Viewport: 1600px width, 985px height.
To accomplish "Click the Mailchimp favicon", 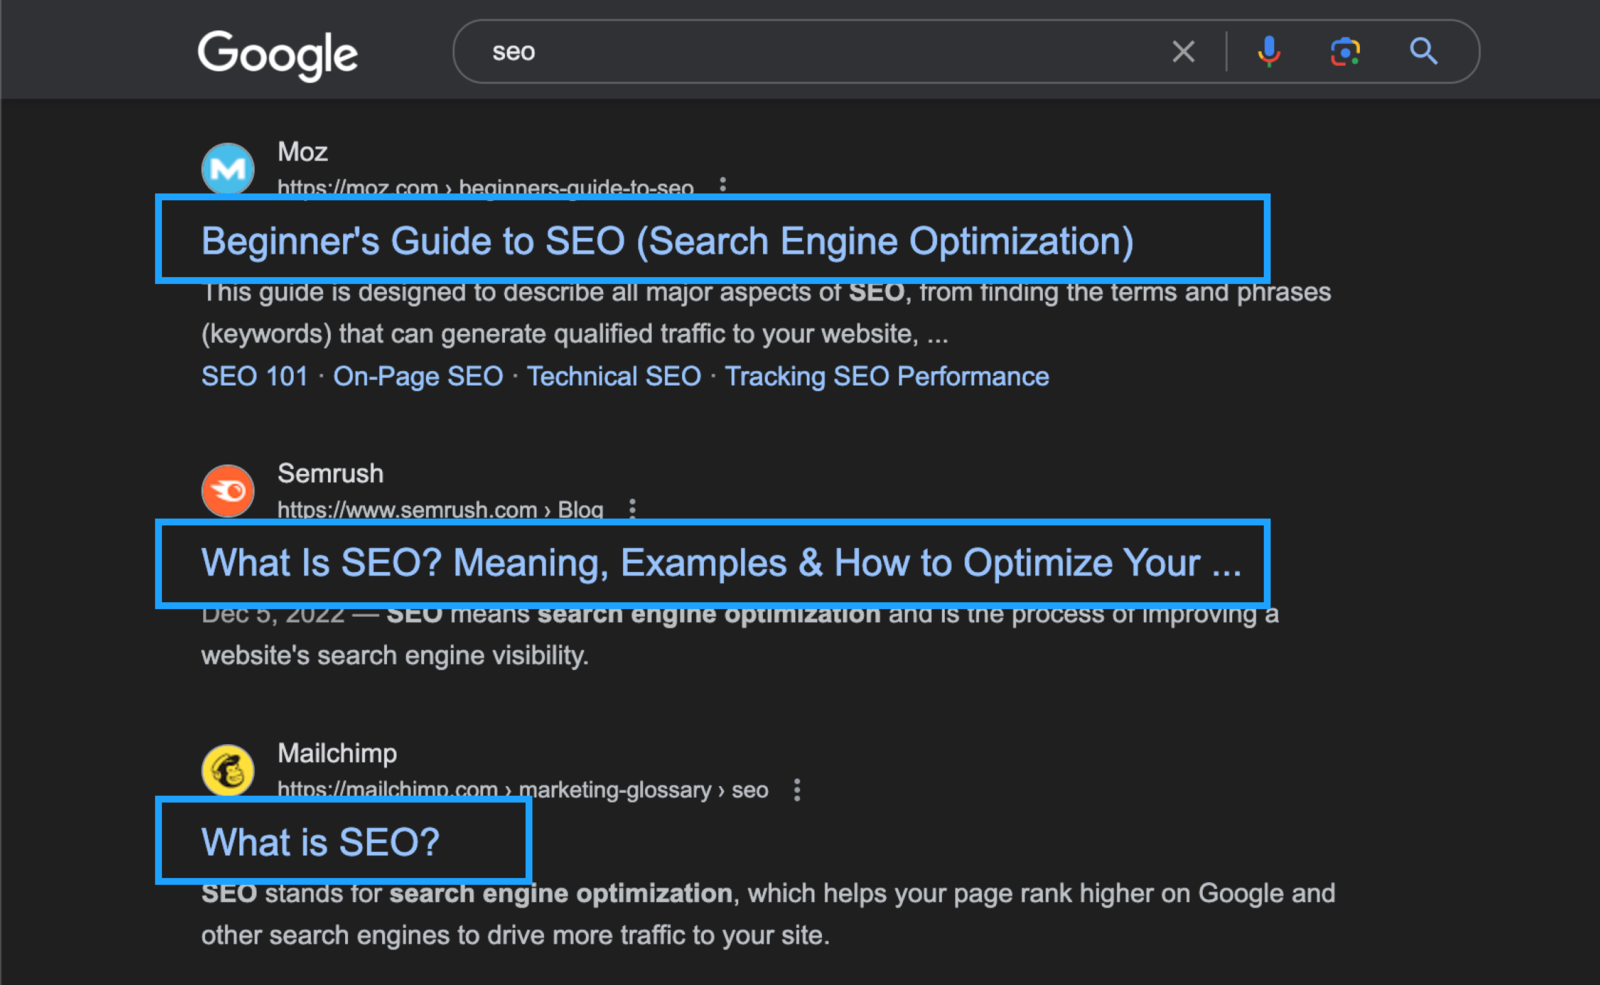I will click(x=227, y=770).
